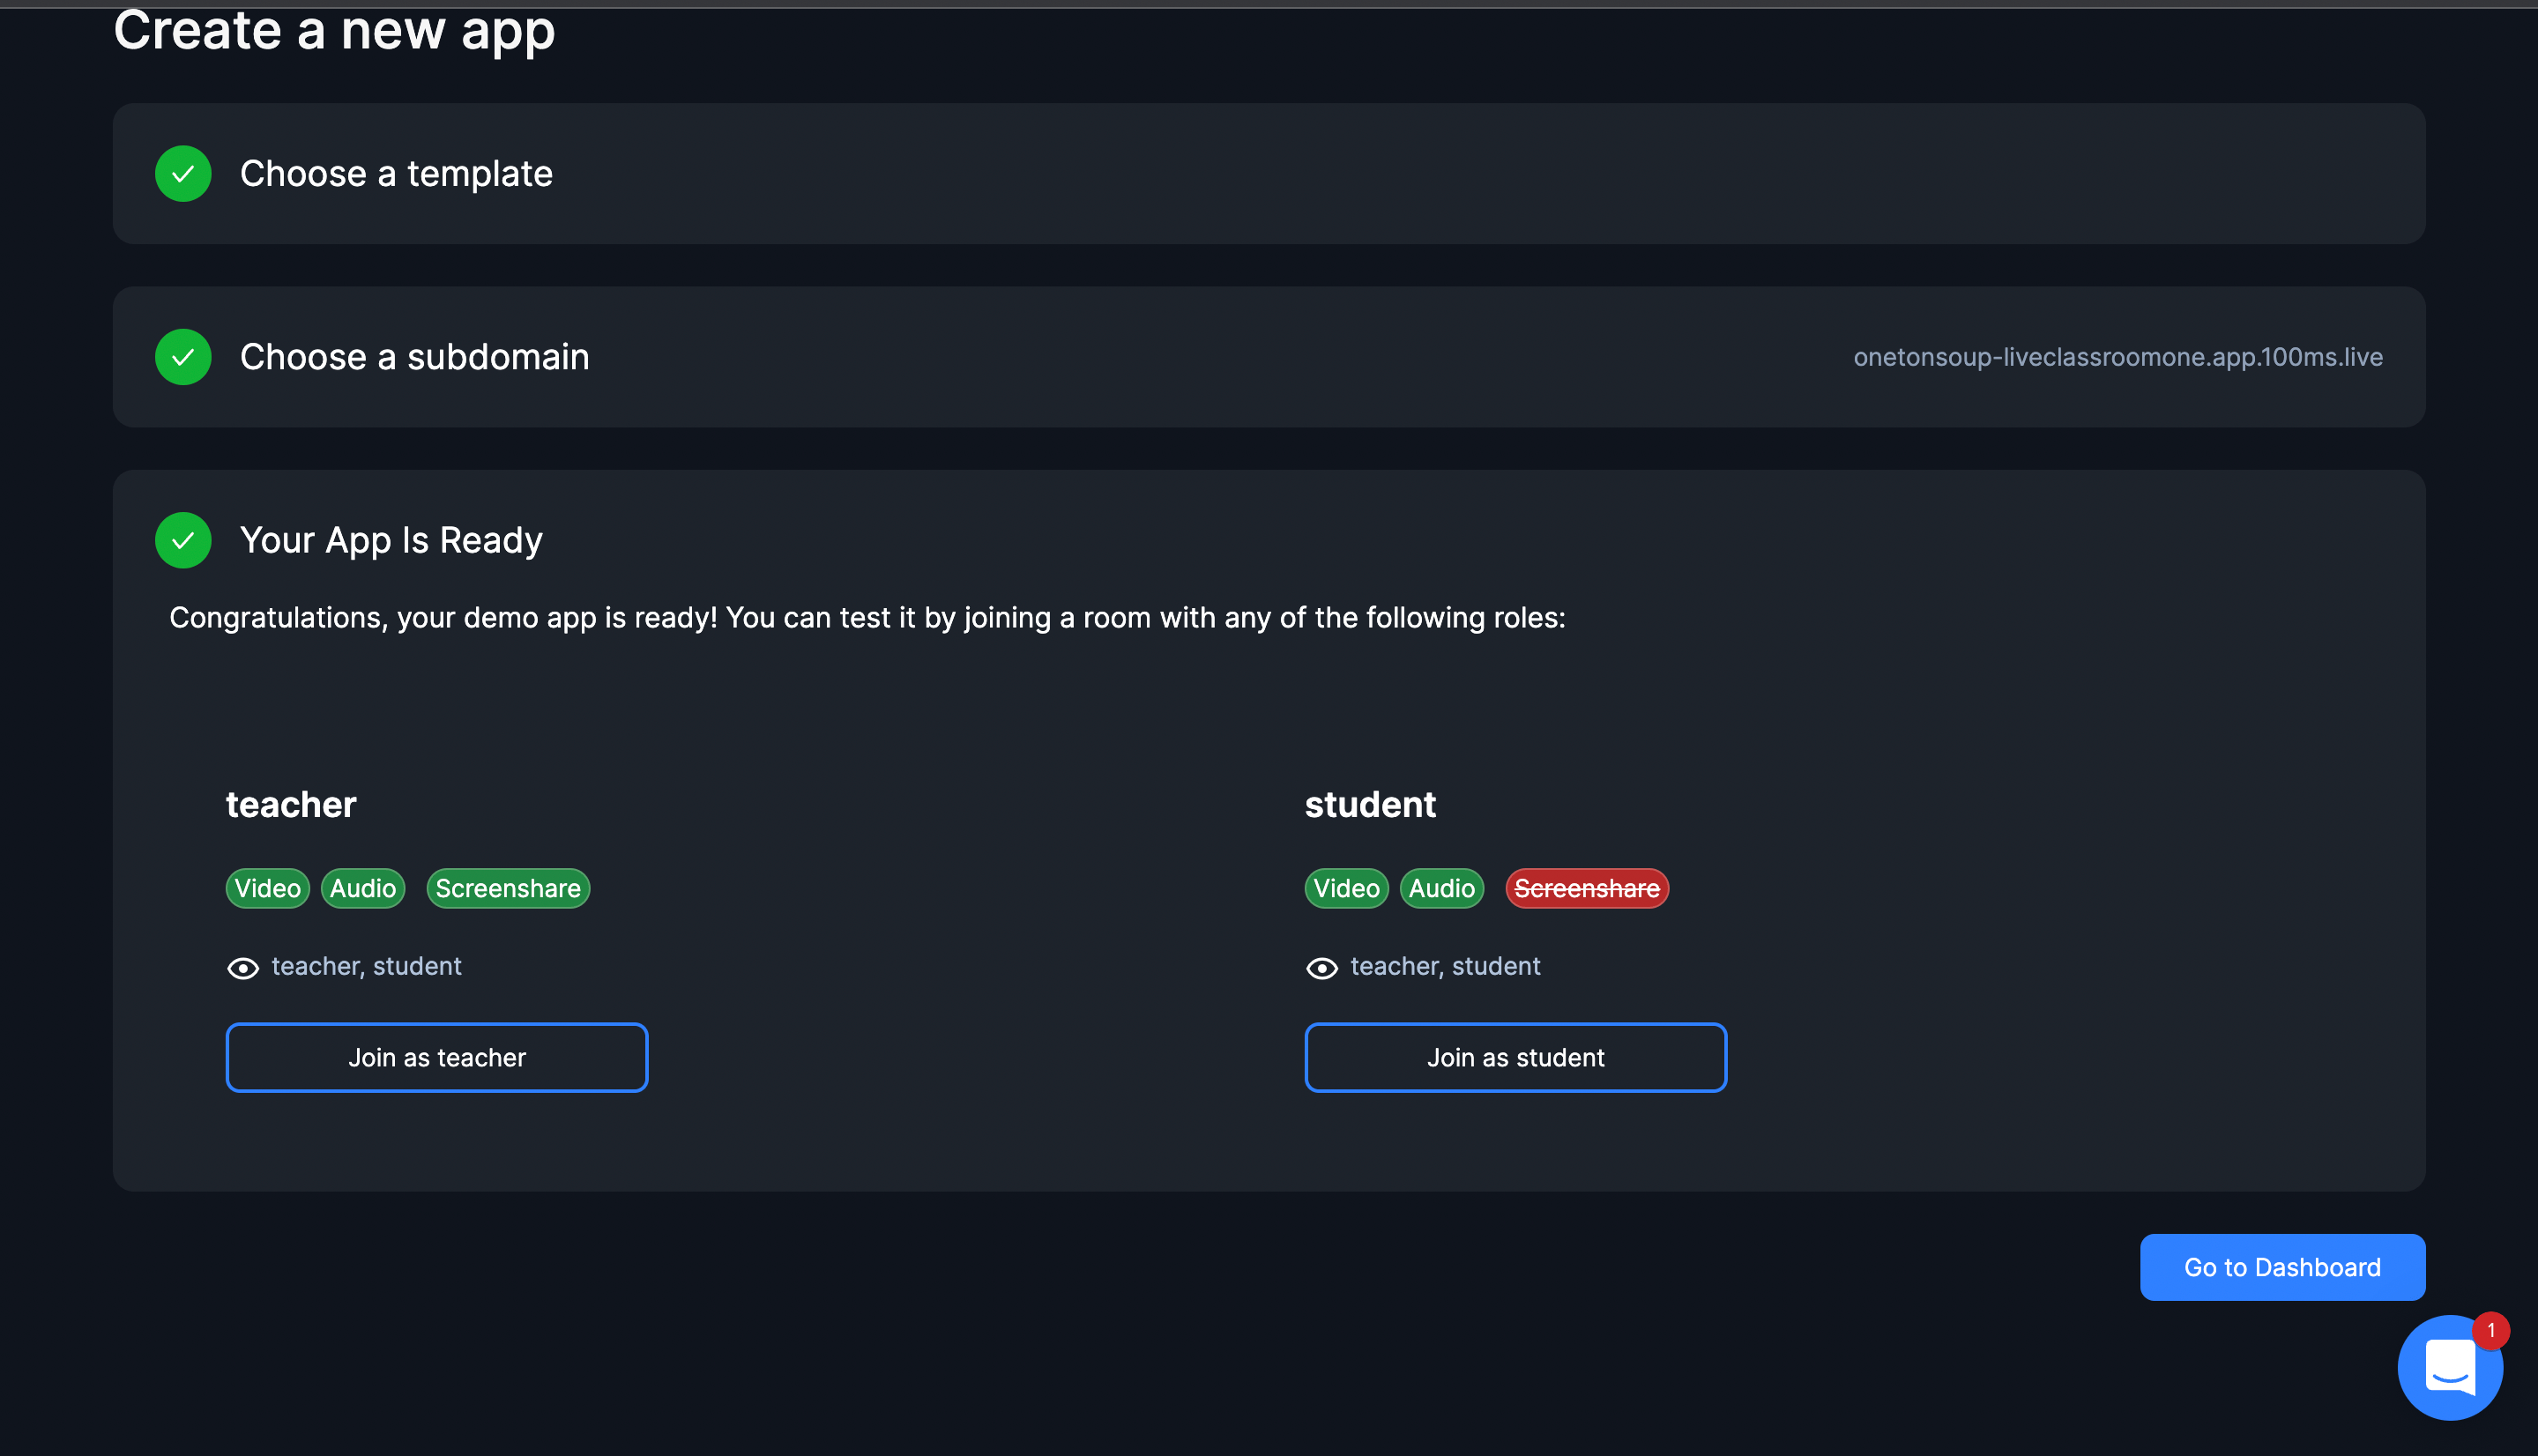Expand the Your App Is Ready section

click(391, 539)
